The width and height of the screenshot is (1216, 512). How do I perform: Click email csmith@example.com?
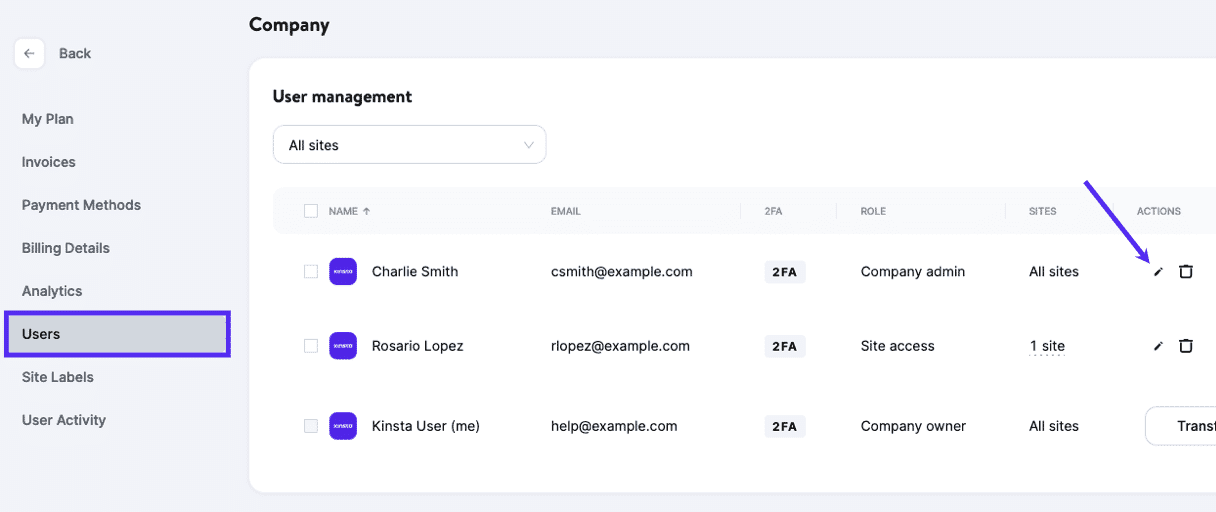[621, 271]
